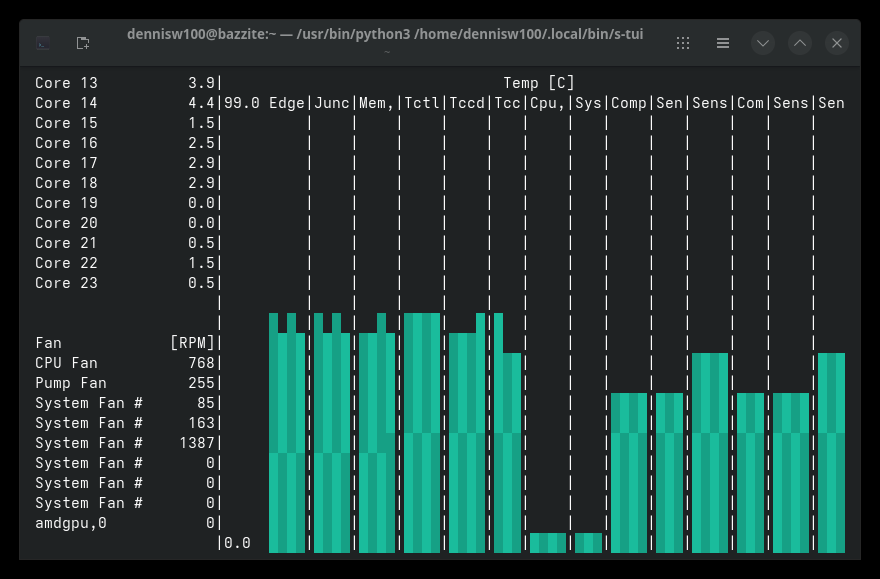This screenshot has height=579, width=880.
Task: Click the Junc temperature column label
Action: [332, 103]
